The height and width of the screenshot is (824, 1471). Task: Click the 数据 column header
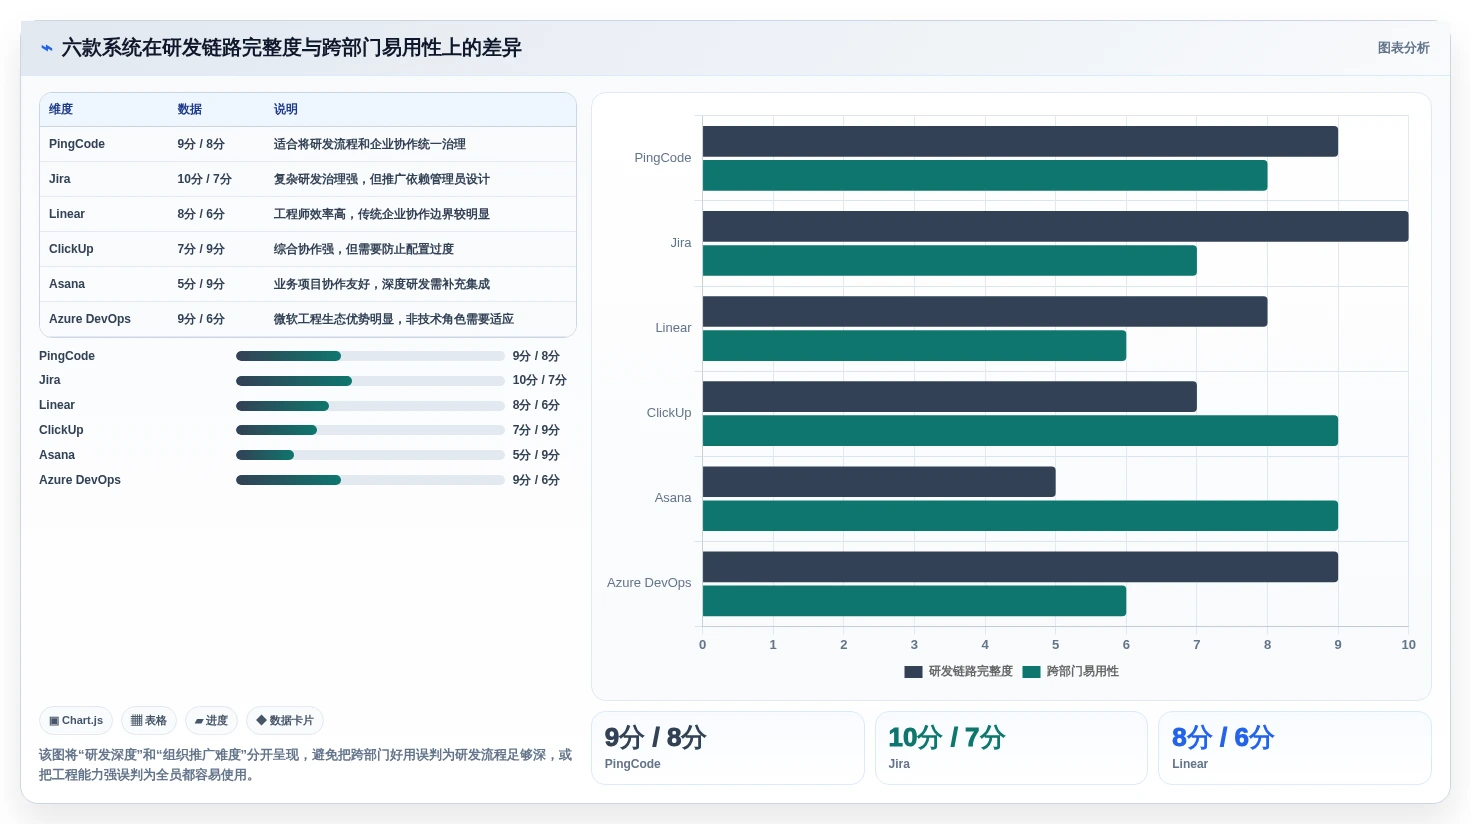pyautogui.click(x=190, y=109)
